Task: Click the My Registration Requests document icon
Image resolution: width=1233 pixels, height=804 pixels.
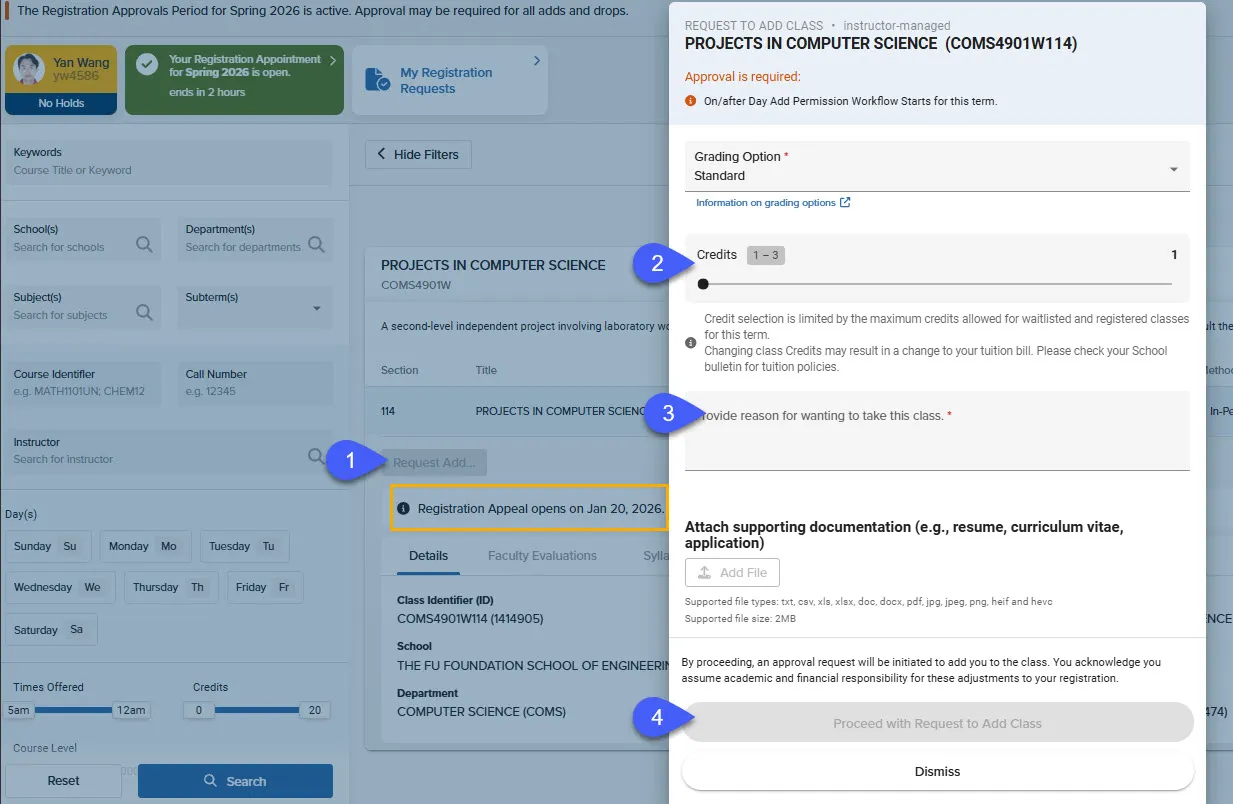Action: [x=377, y=80]
